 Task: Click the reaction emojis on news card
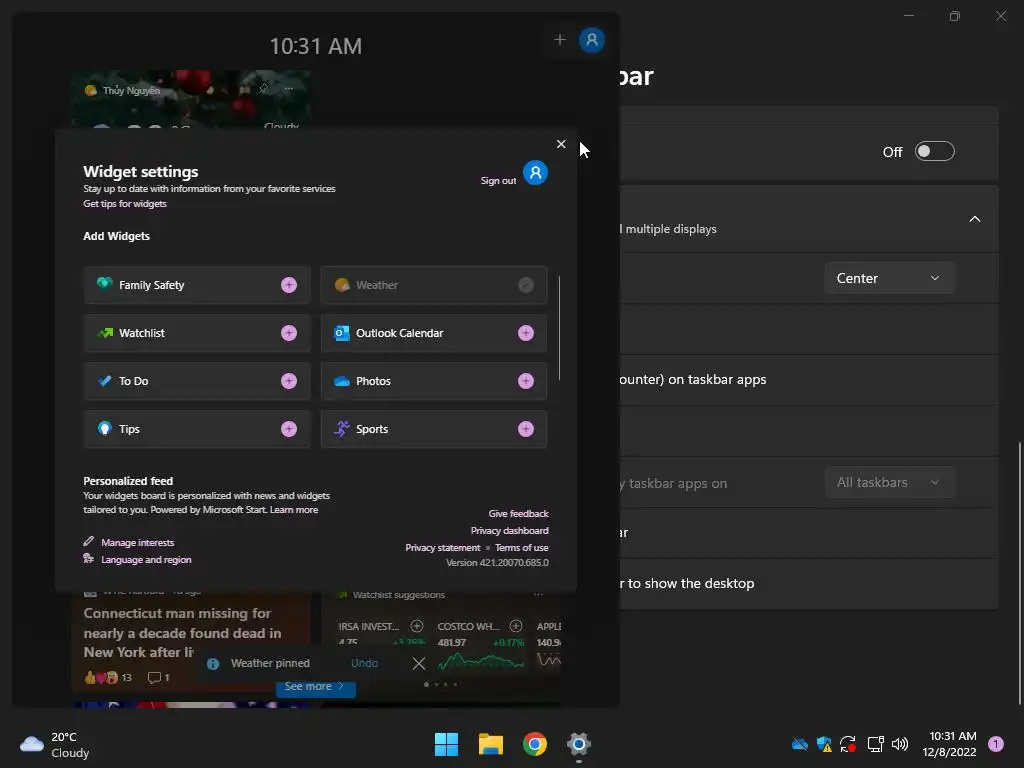point(101,677)
